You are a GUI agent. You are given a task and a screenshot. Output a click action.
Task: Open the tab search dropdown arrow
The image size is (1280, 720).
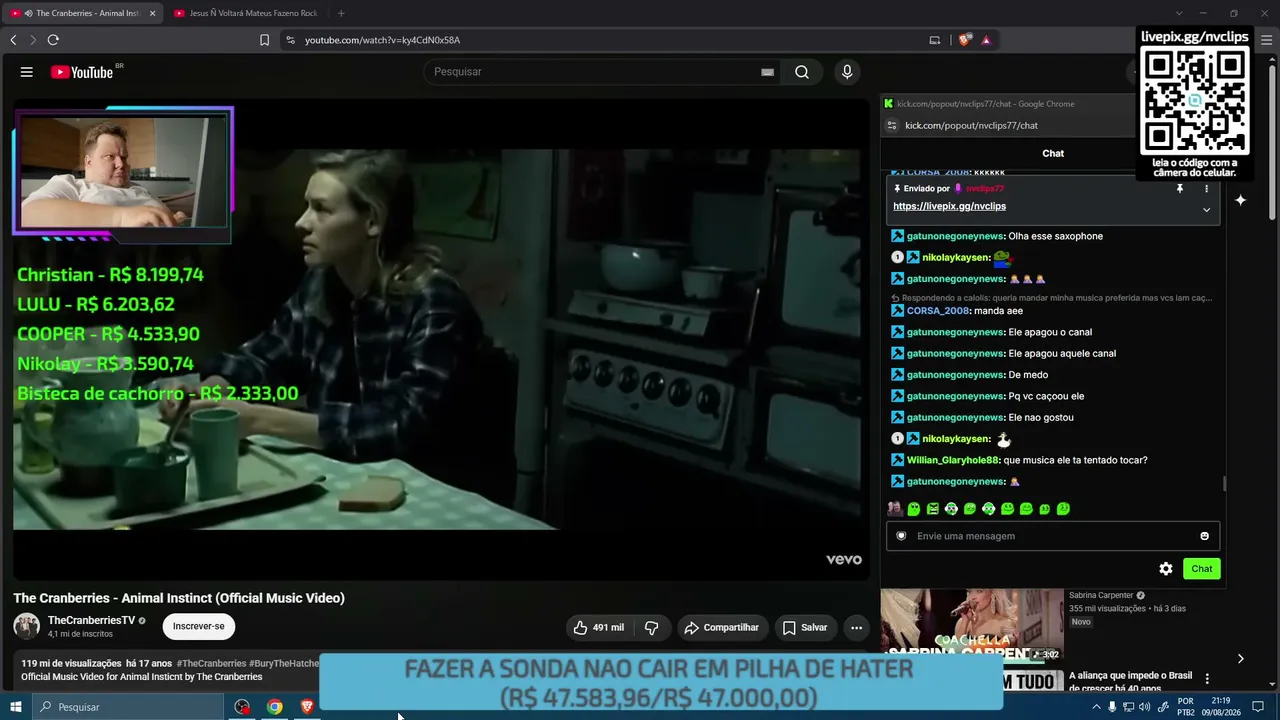coord(1179,13)
